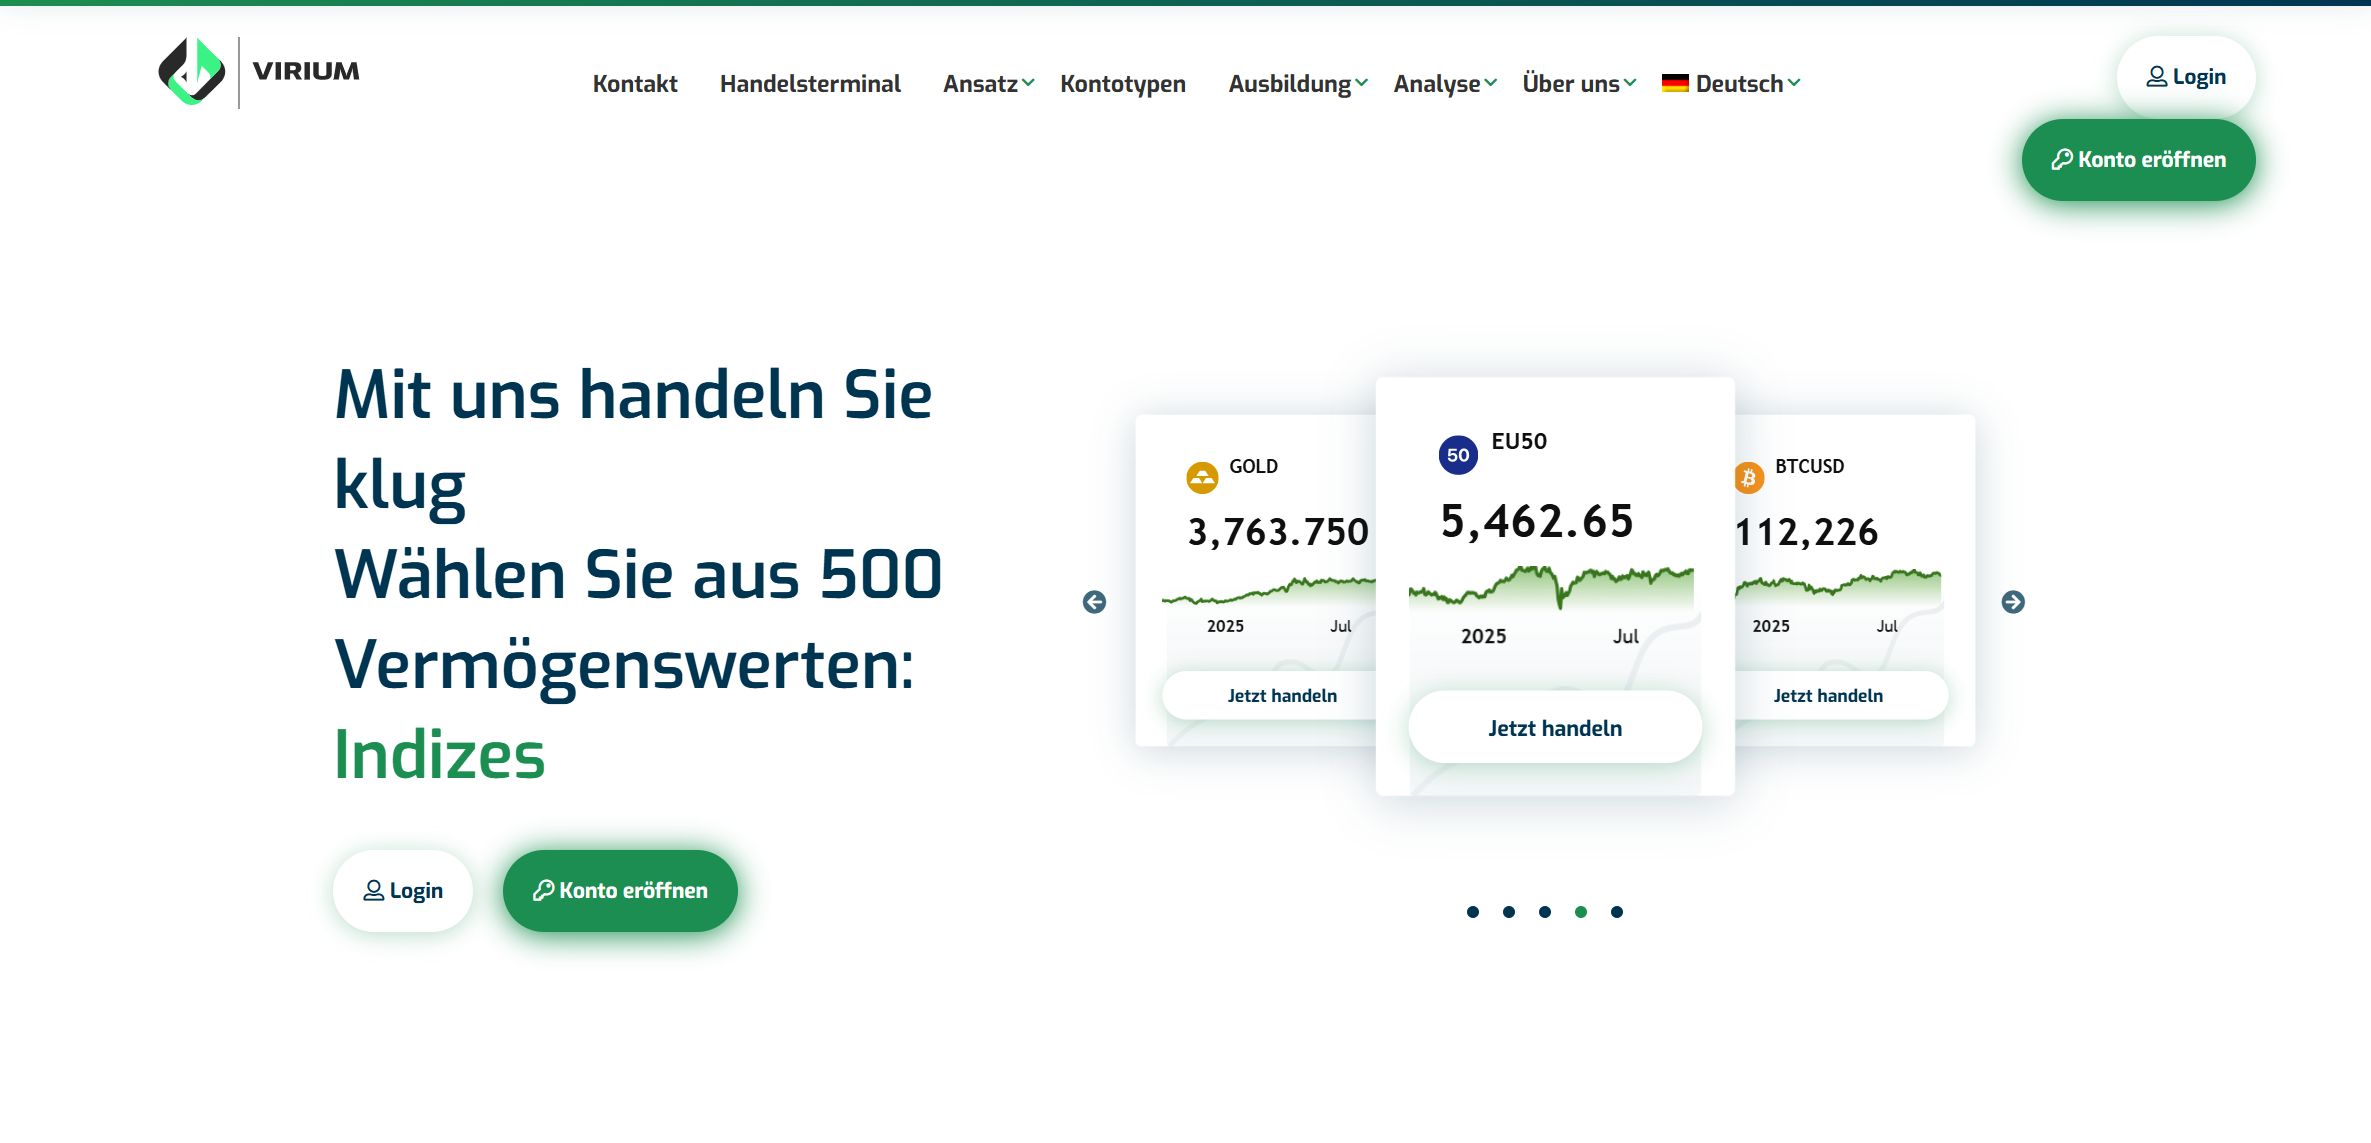
Task: Click the green Konto eröffnen hero button
Action: coord(620,891)
